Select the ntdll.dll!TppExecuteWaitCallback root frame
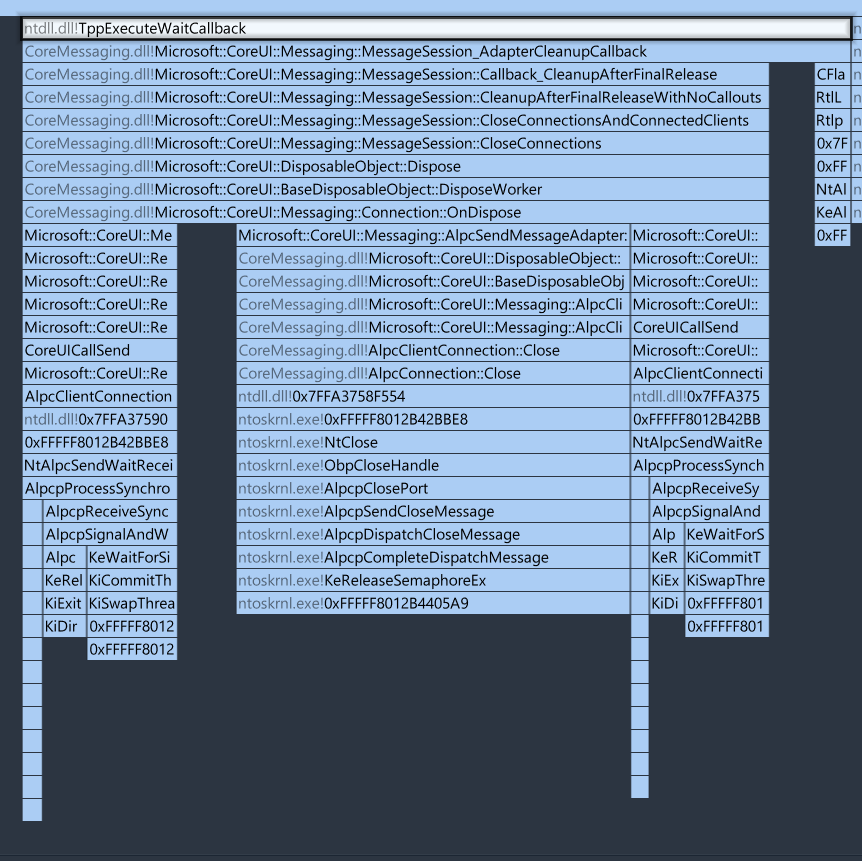 [x=430, y=28]
